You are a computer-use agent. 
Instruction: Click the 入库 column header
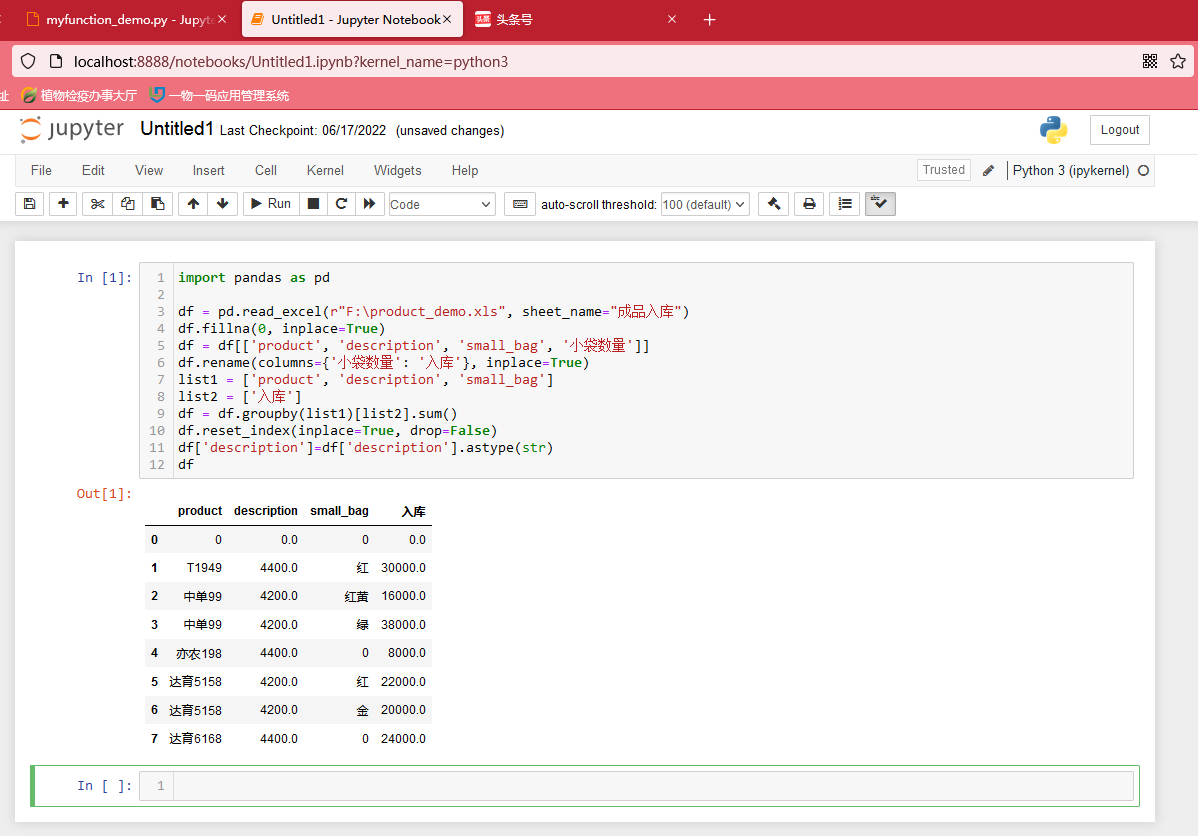(413, 511)
